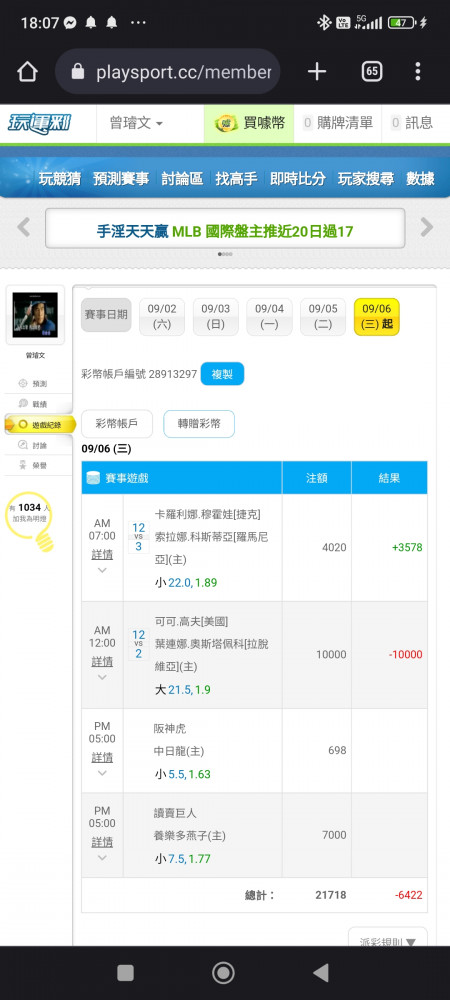Screen dimensions: 450x1000
Task: Click the 玩運彩 site logo
Action: click(x=40, y=124)
